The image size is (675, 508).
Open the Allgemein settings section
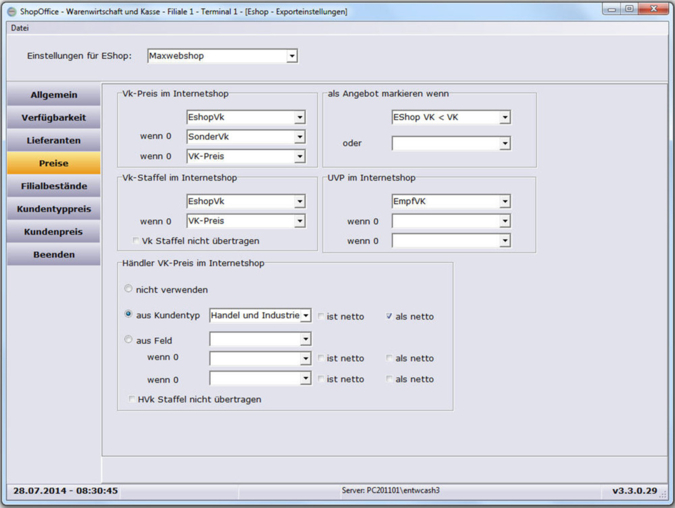click(54, 95)
